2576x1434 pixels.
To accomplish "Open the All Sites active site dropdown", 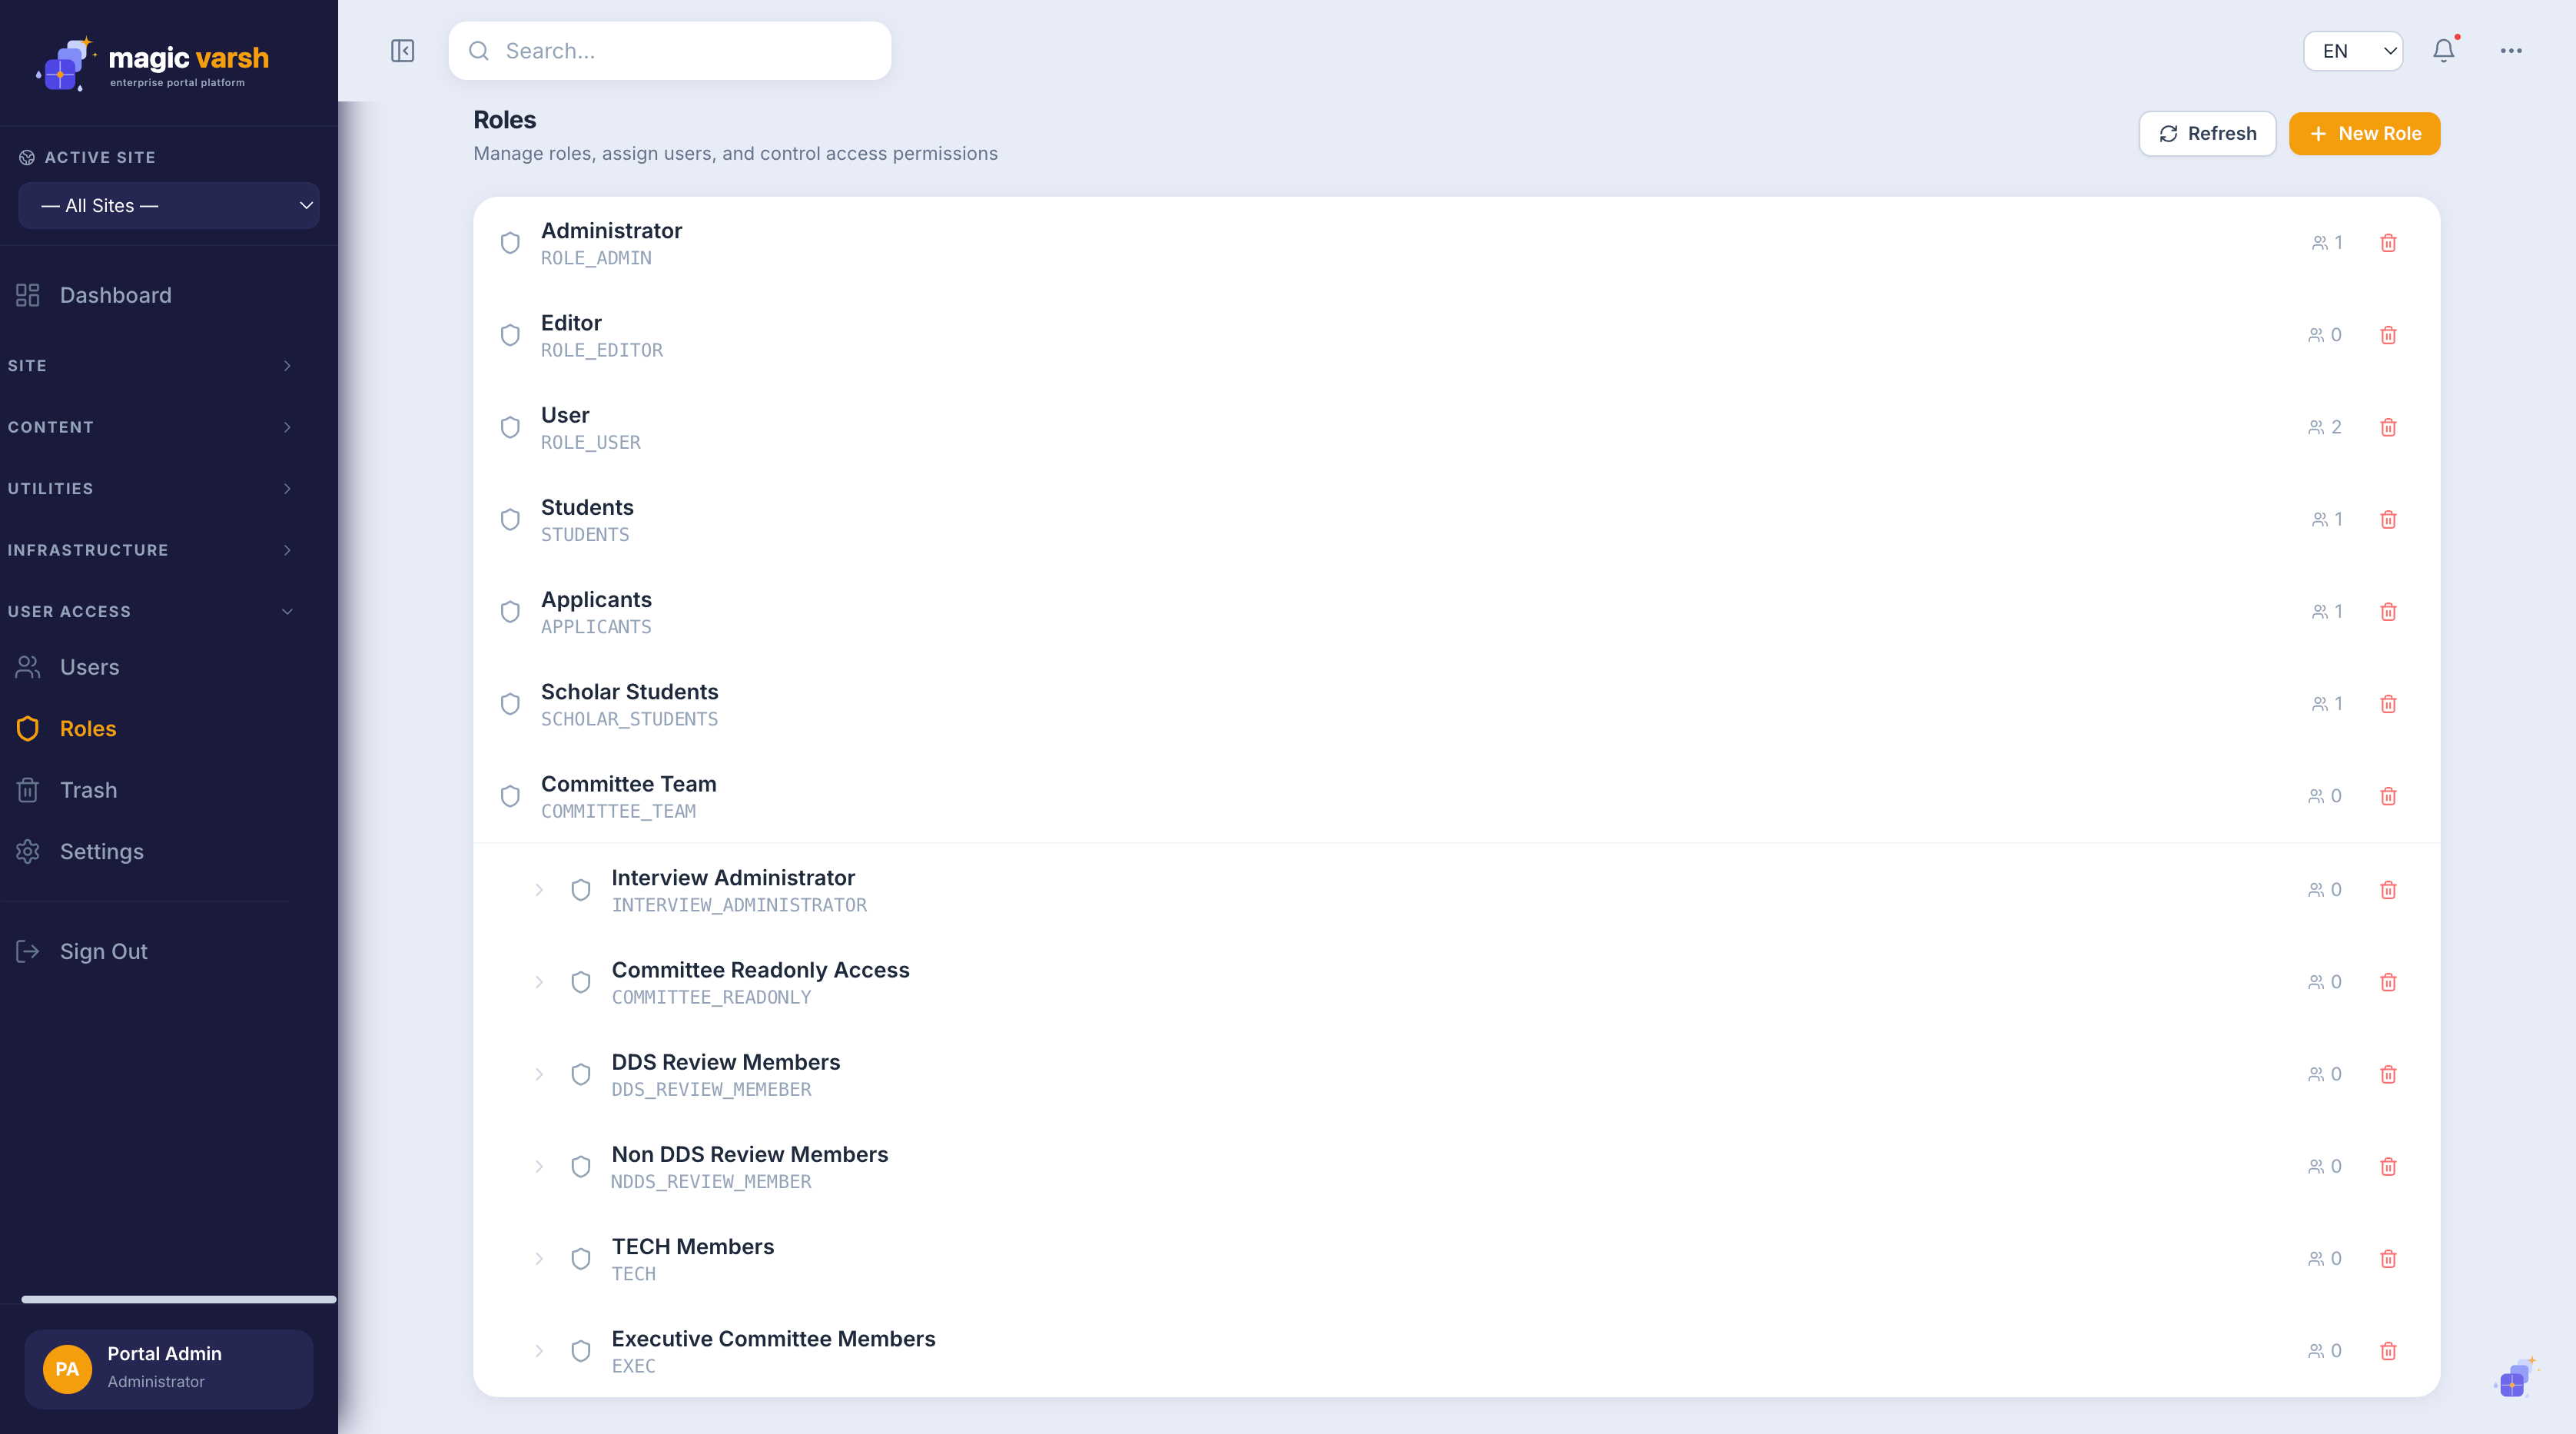I will (169, 205).
